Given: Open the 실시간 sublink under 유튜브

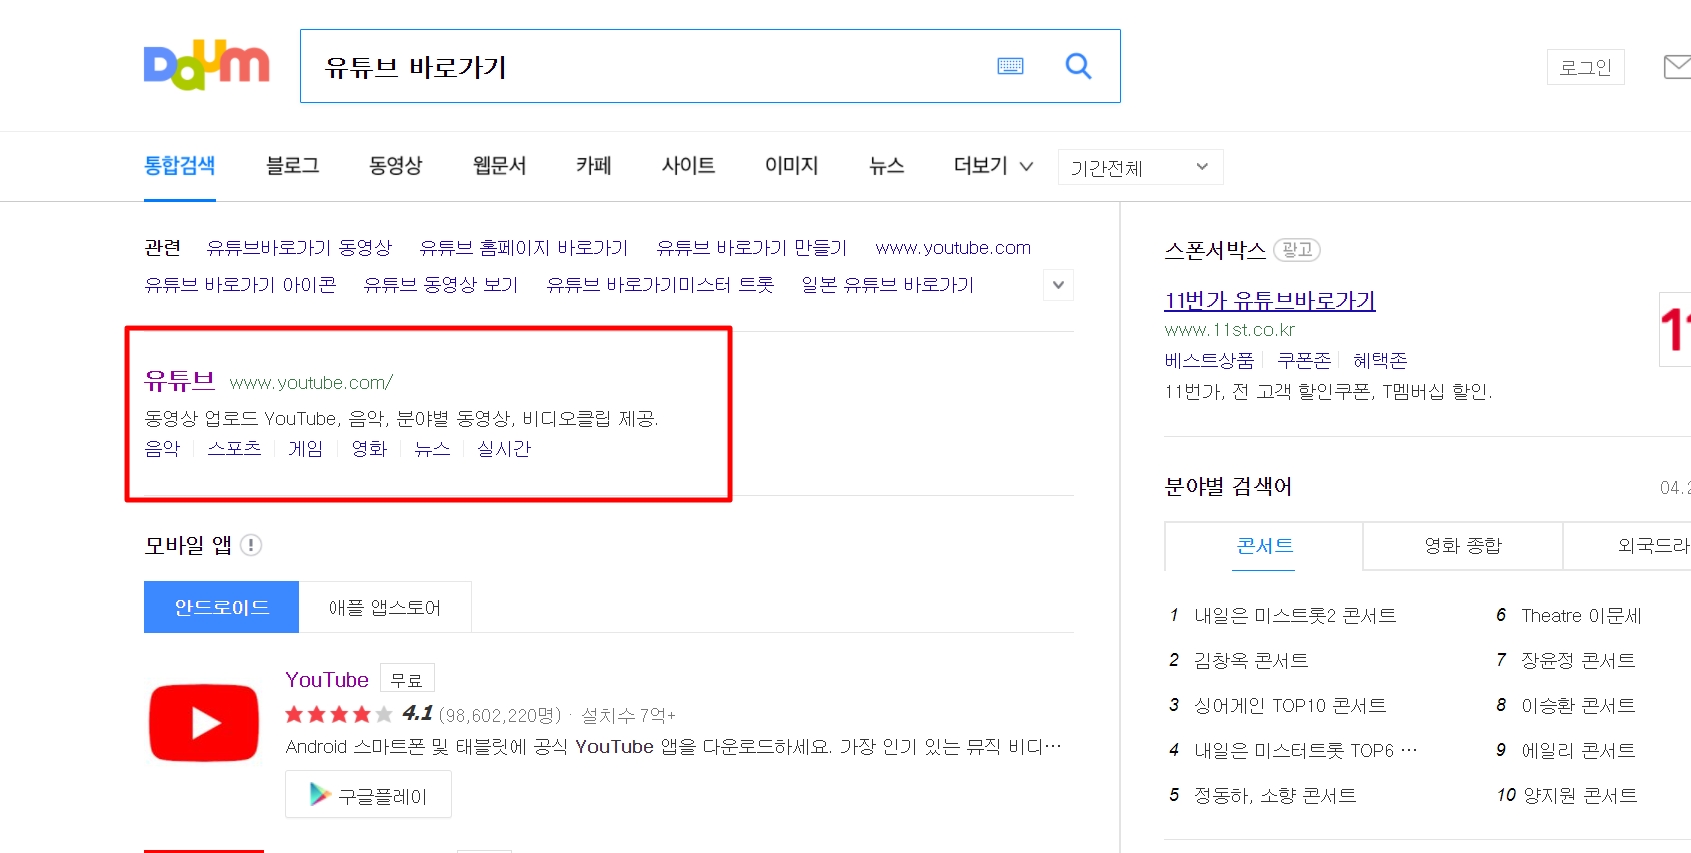Looking at the screenshot, I should (504, 449).
